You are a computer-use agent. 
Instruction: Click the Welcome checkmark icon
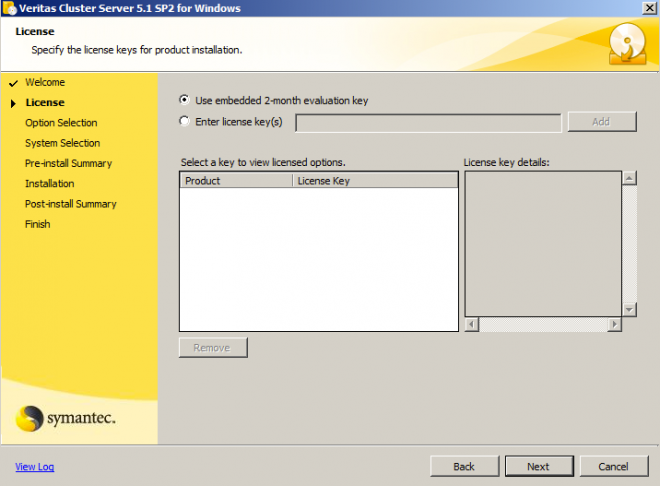point(13,83)
